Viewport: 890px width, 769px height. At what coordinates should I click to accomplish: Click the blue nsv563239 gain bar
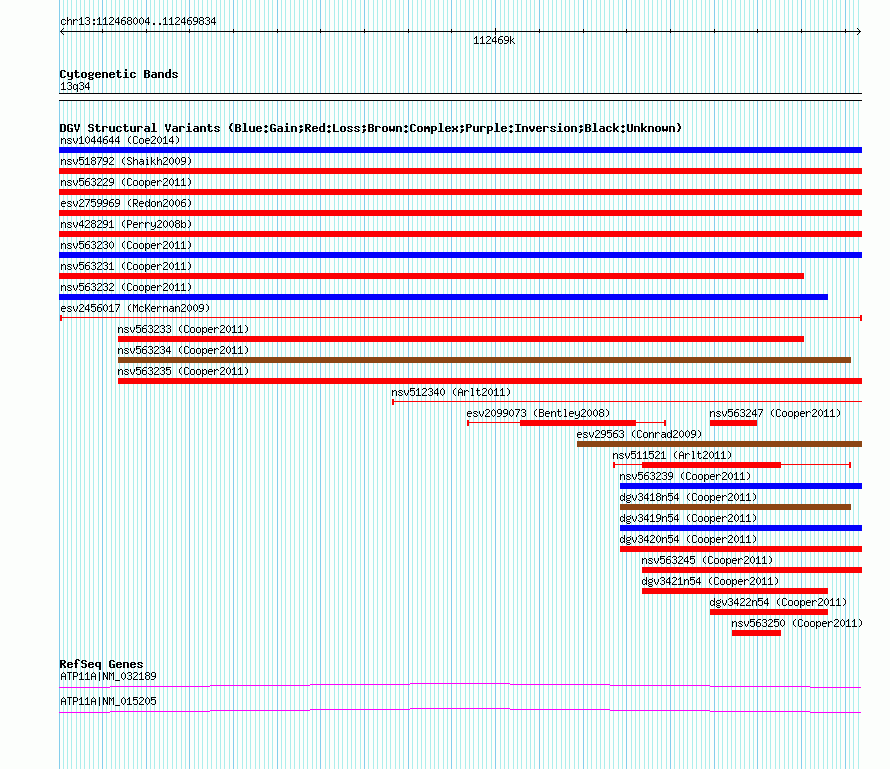pos(741,486)
